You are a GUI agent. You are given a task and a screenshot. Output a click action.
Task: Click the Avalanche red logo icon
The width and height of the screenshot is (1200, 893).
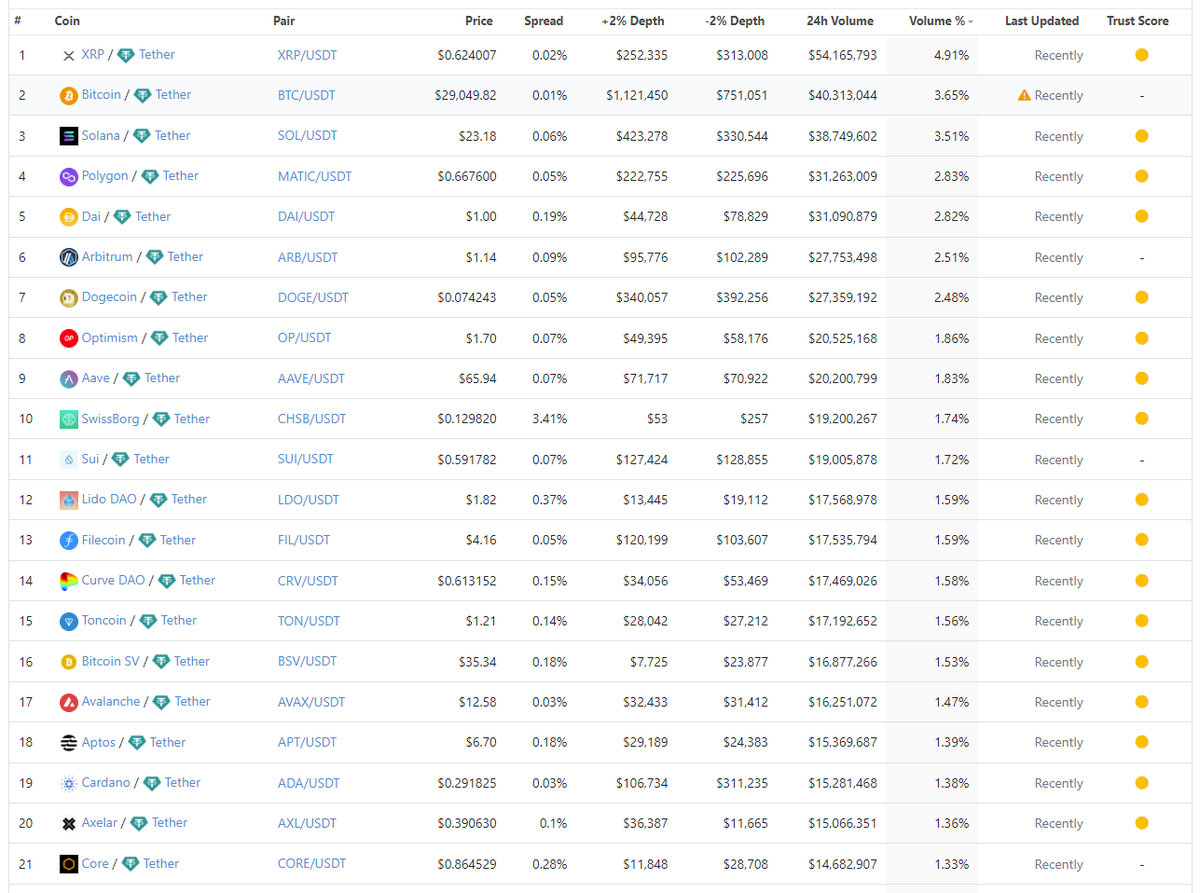tap(68, 702)
